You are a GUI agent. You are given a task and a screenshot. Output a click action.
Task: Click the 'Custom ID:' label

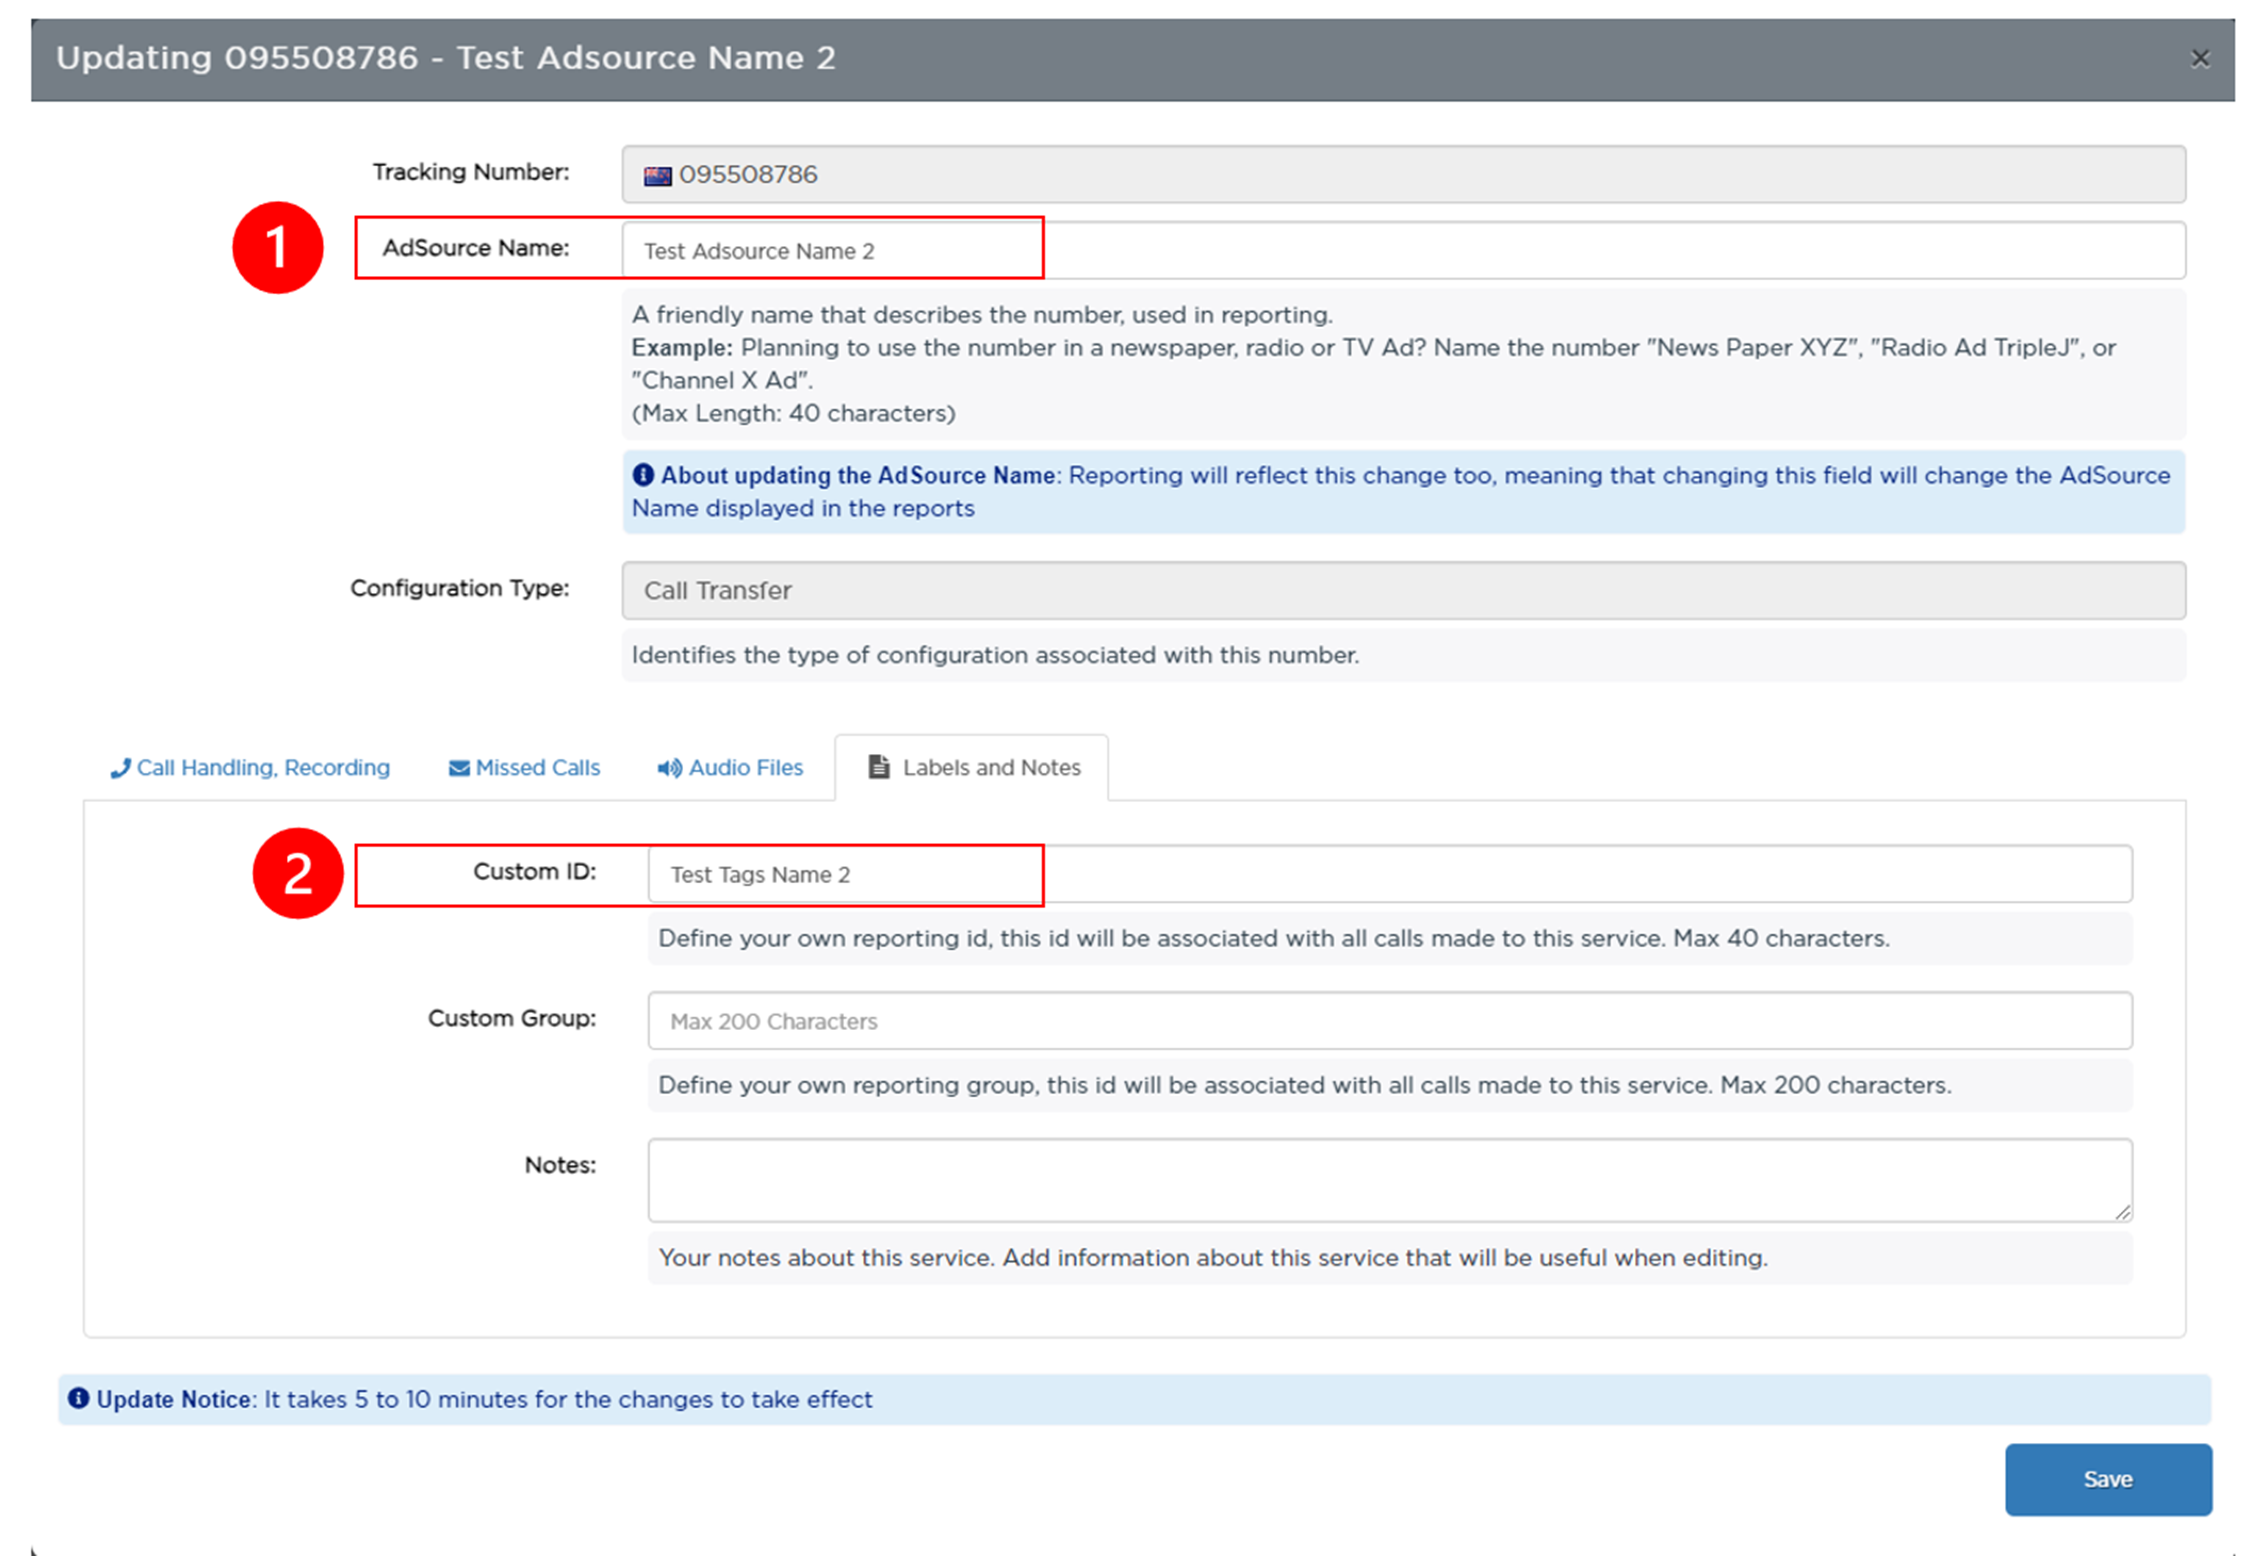pos(535,872)
